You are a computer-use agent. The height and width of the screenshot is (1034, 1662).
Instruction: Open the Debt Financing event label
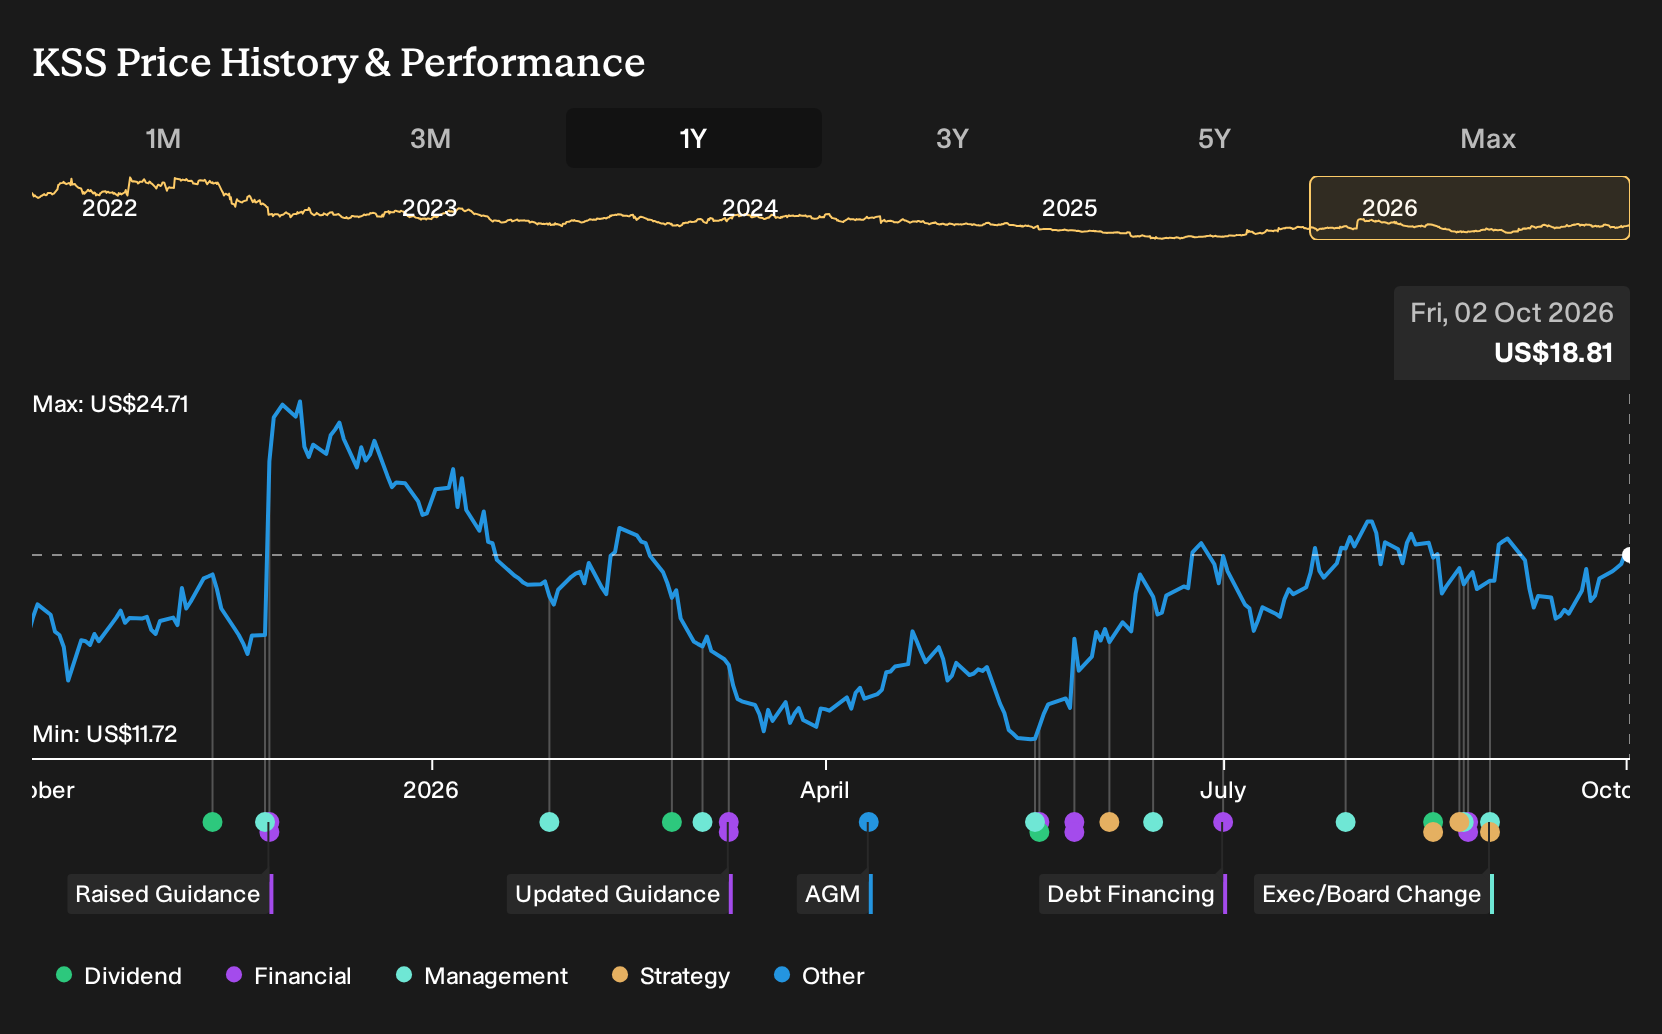[x=1133, y=894]
